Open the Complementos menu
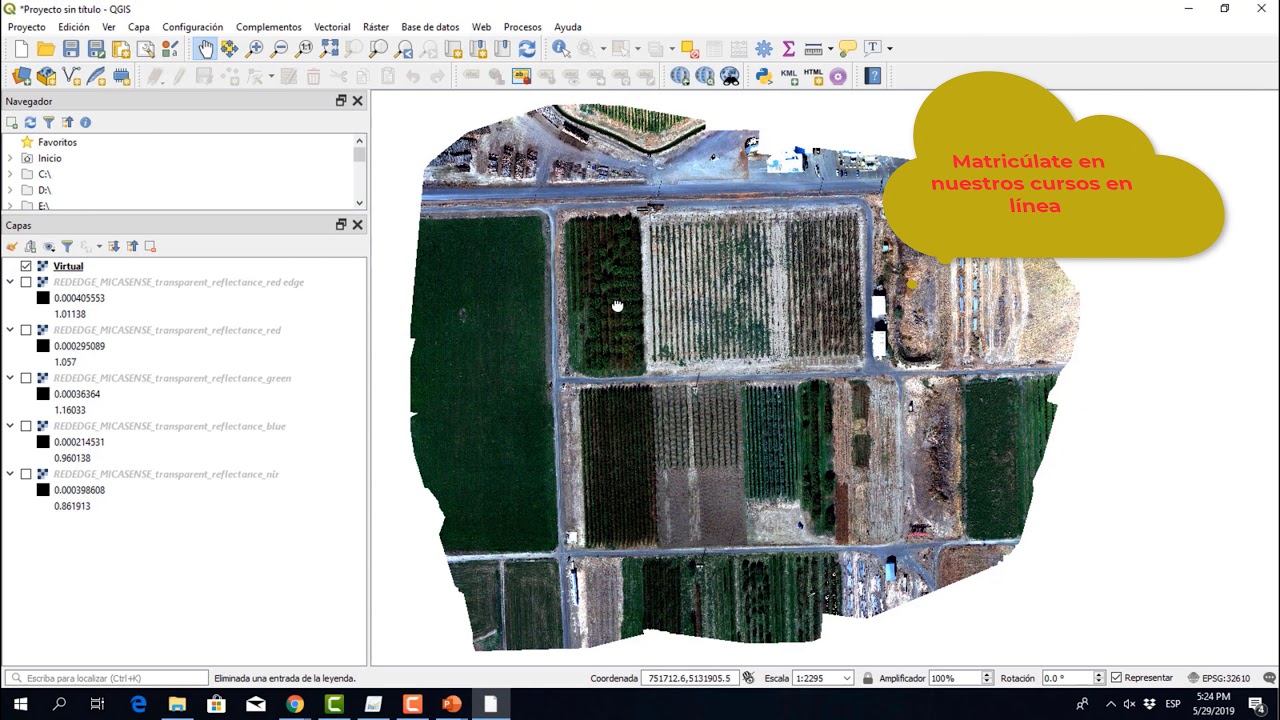 tap(268, 27)
